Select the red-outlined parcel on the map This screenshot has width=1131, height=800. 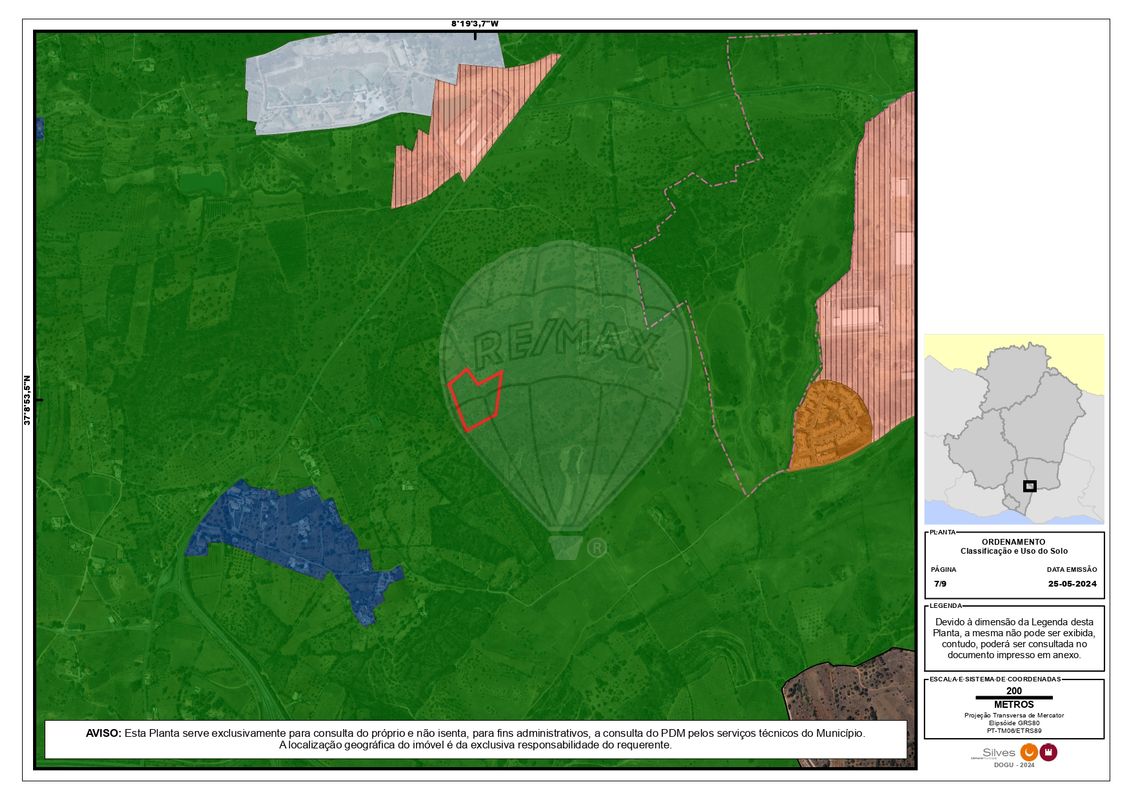[x=475, y=399]
